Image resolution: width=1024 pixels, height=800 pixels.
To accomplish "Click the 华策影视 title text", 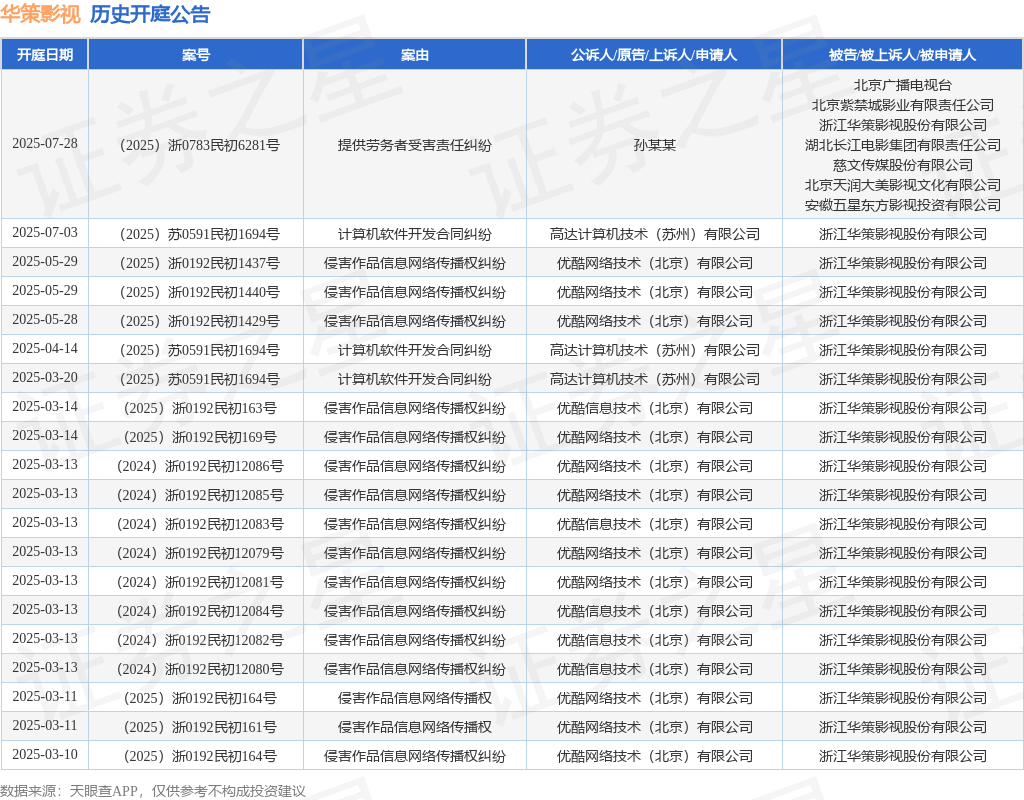I will coord(40,14).
